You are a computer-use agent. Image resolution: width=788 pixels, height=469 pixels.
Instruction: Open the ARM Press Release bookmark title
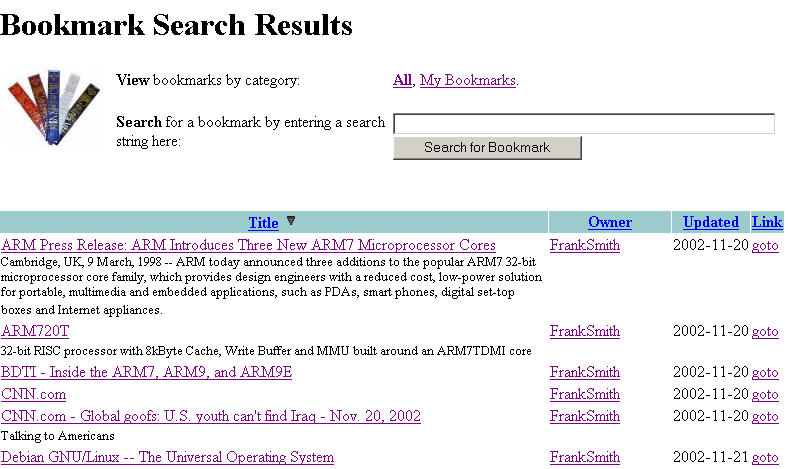248,245
